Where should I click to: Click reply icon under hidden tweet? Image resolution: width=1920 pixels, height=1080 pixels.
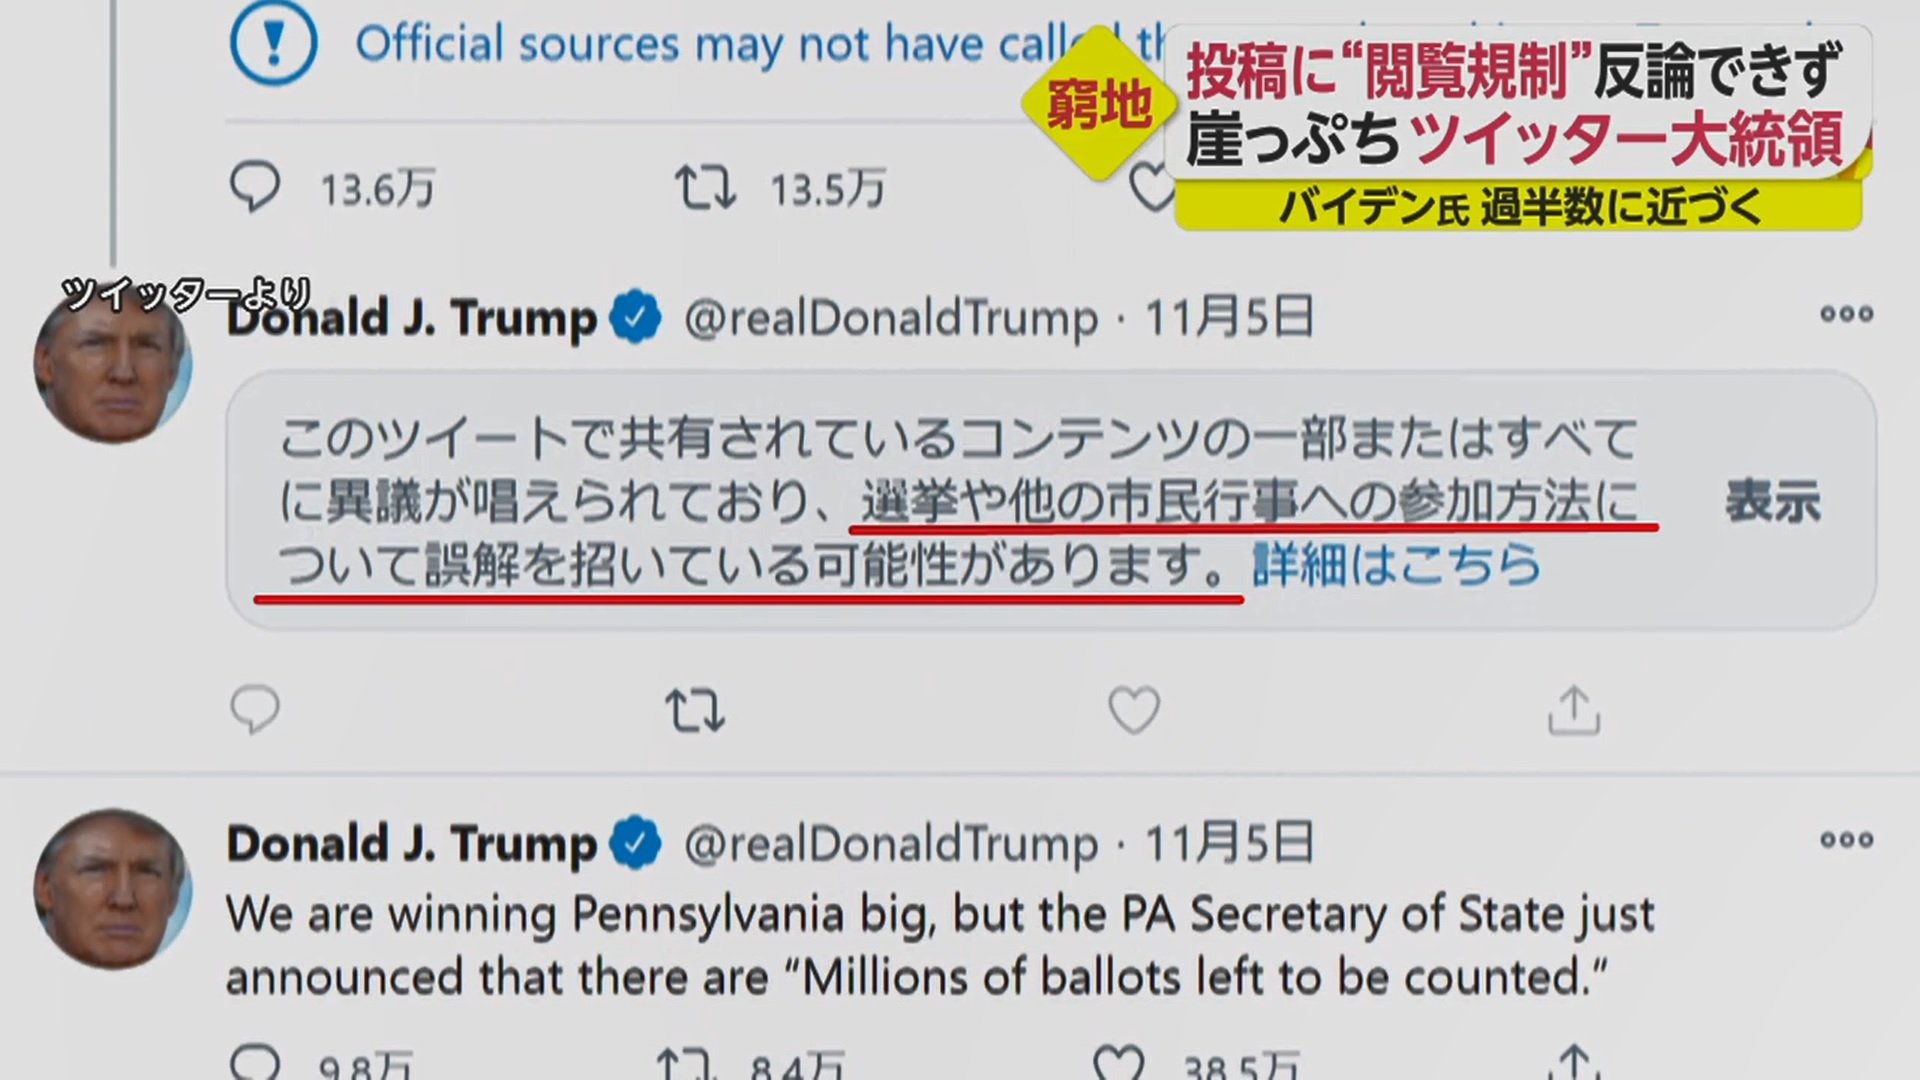click(254, 710)
